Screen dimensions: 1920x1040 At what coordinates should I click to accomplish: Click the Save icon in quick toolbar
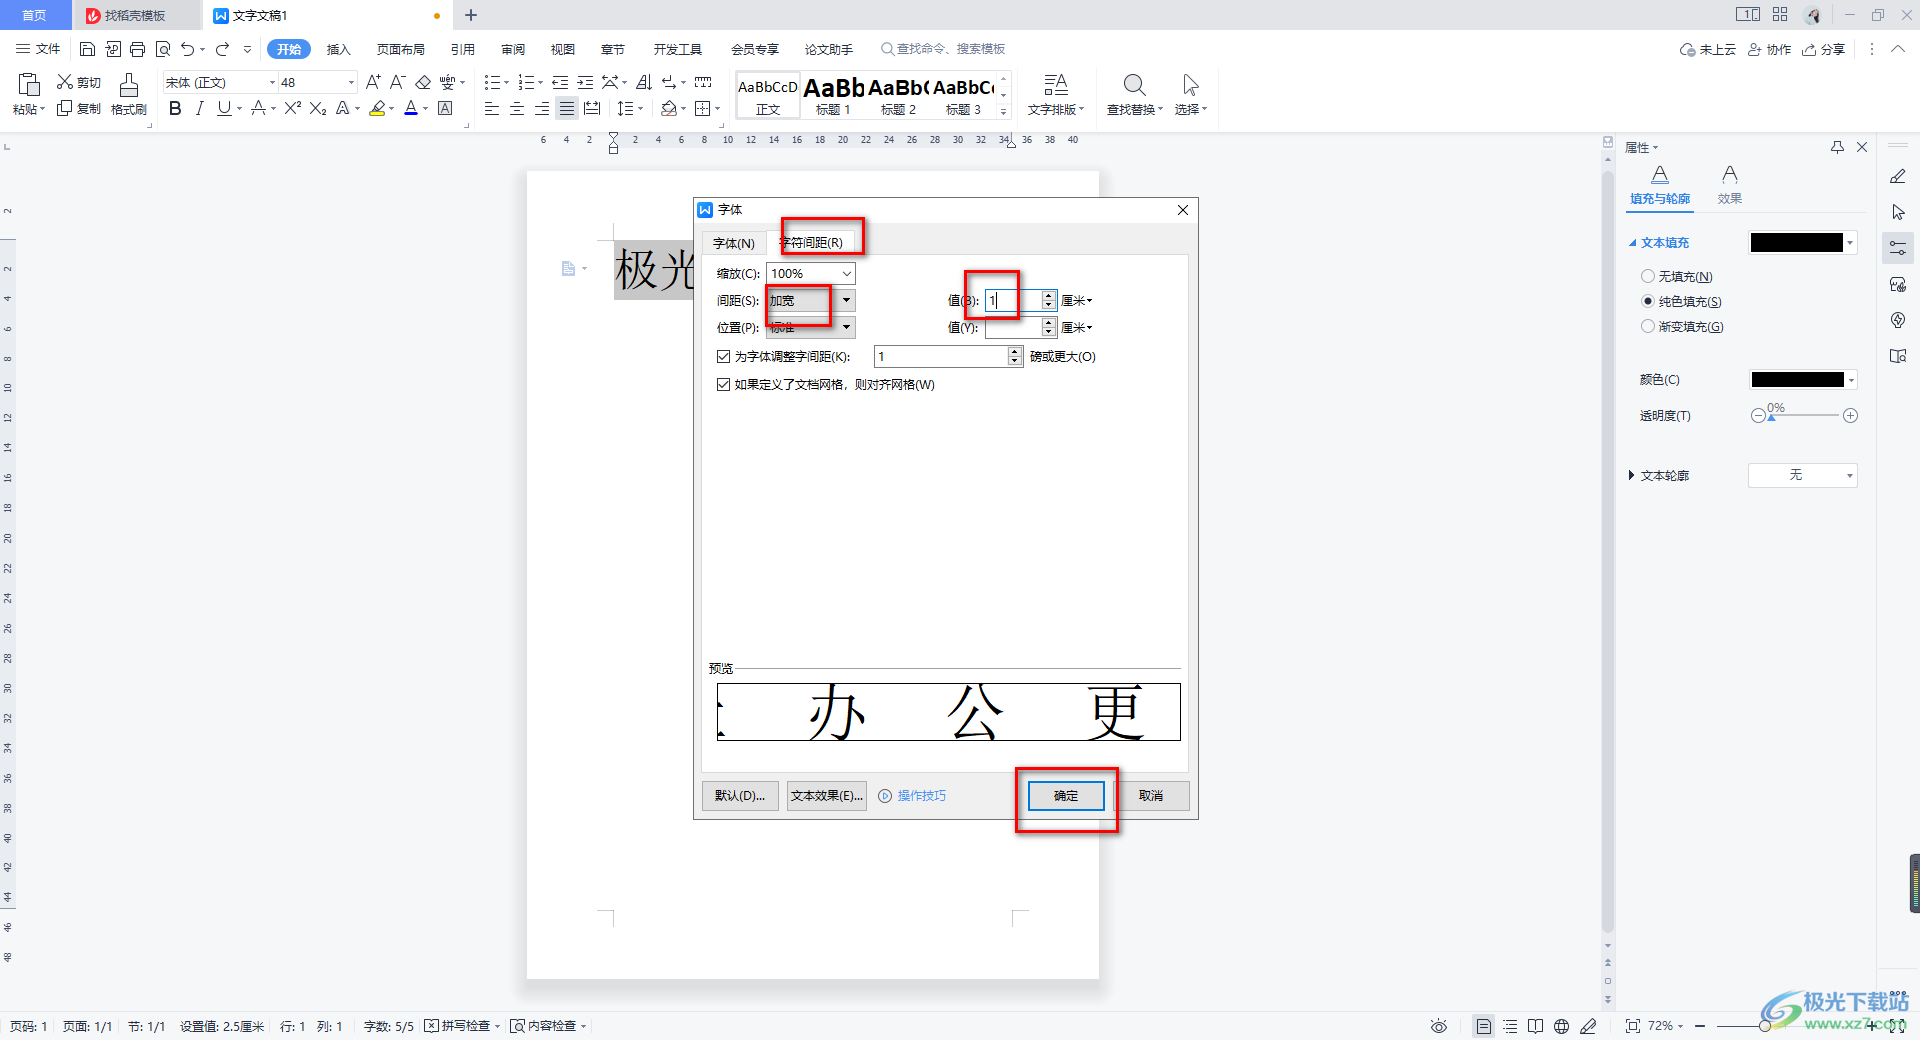[x=87, y=49]
